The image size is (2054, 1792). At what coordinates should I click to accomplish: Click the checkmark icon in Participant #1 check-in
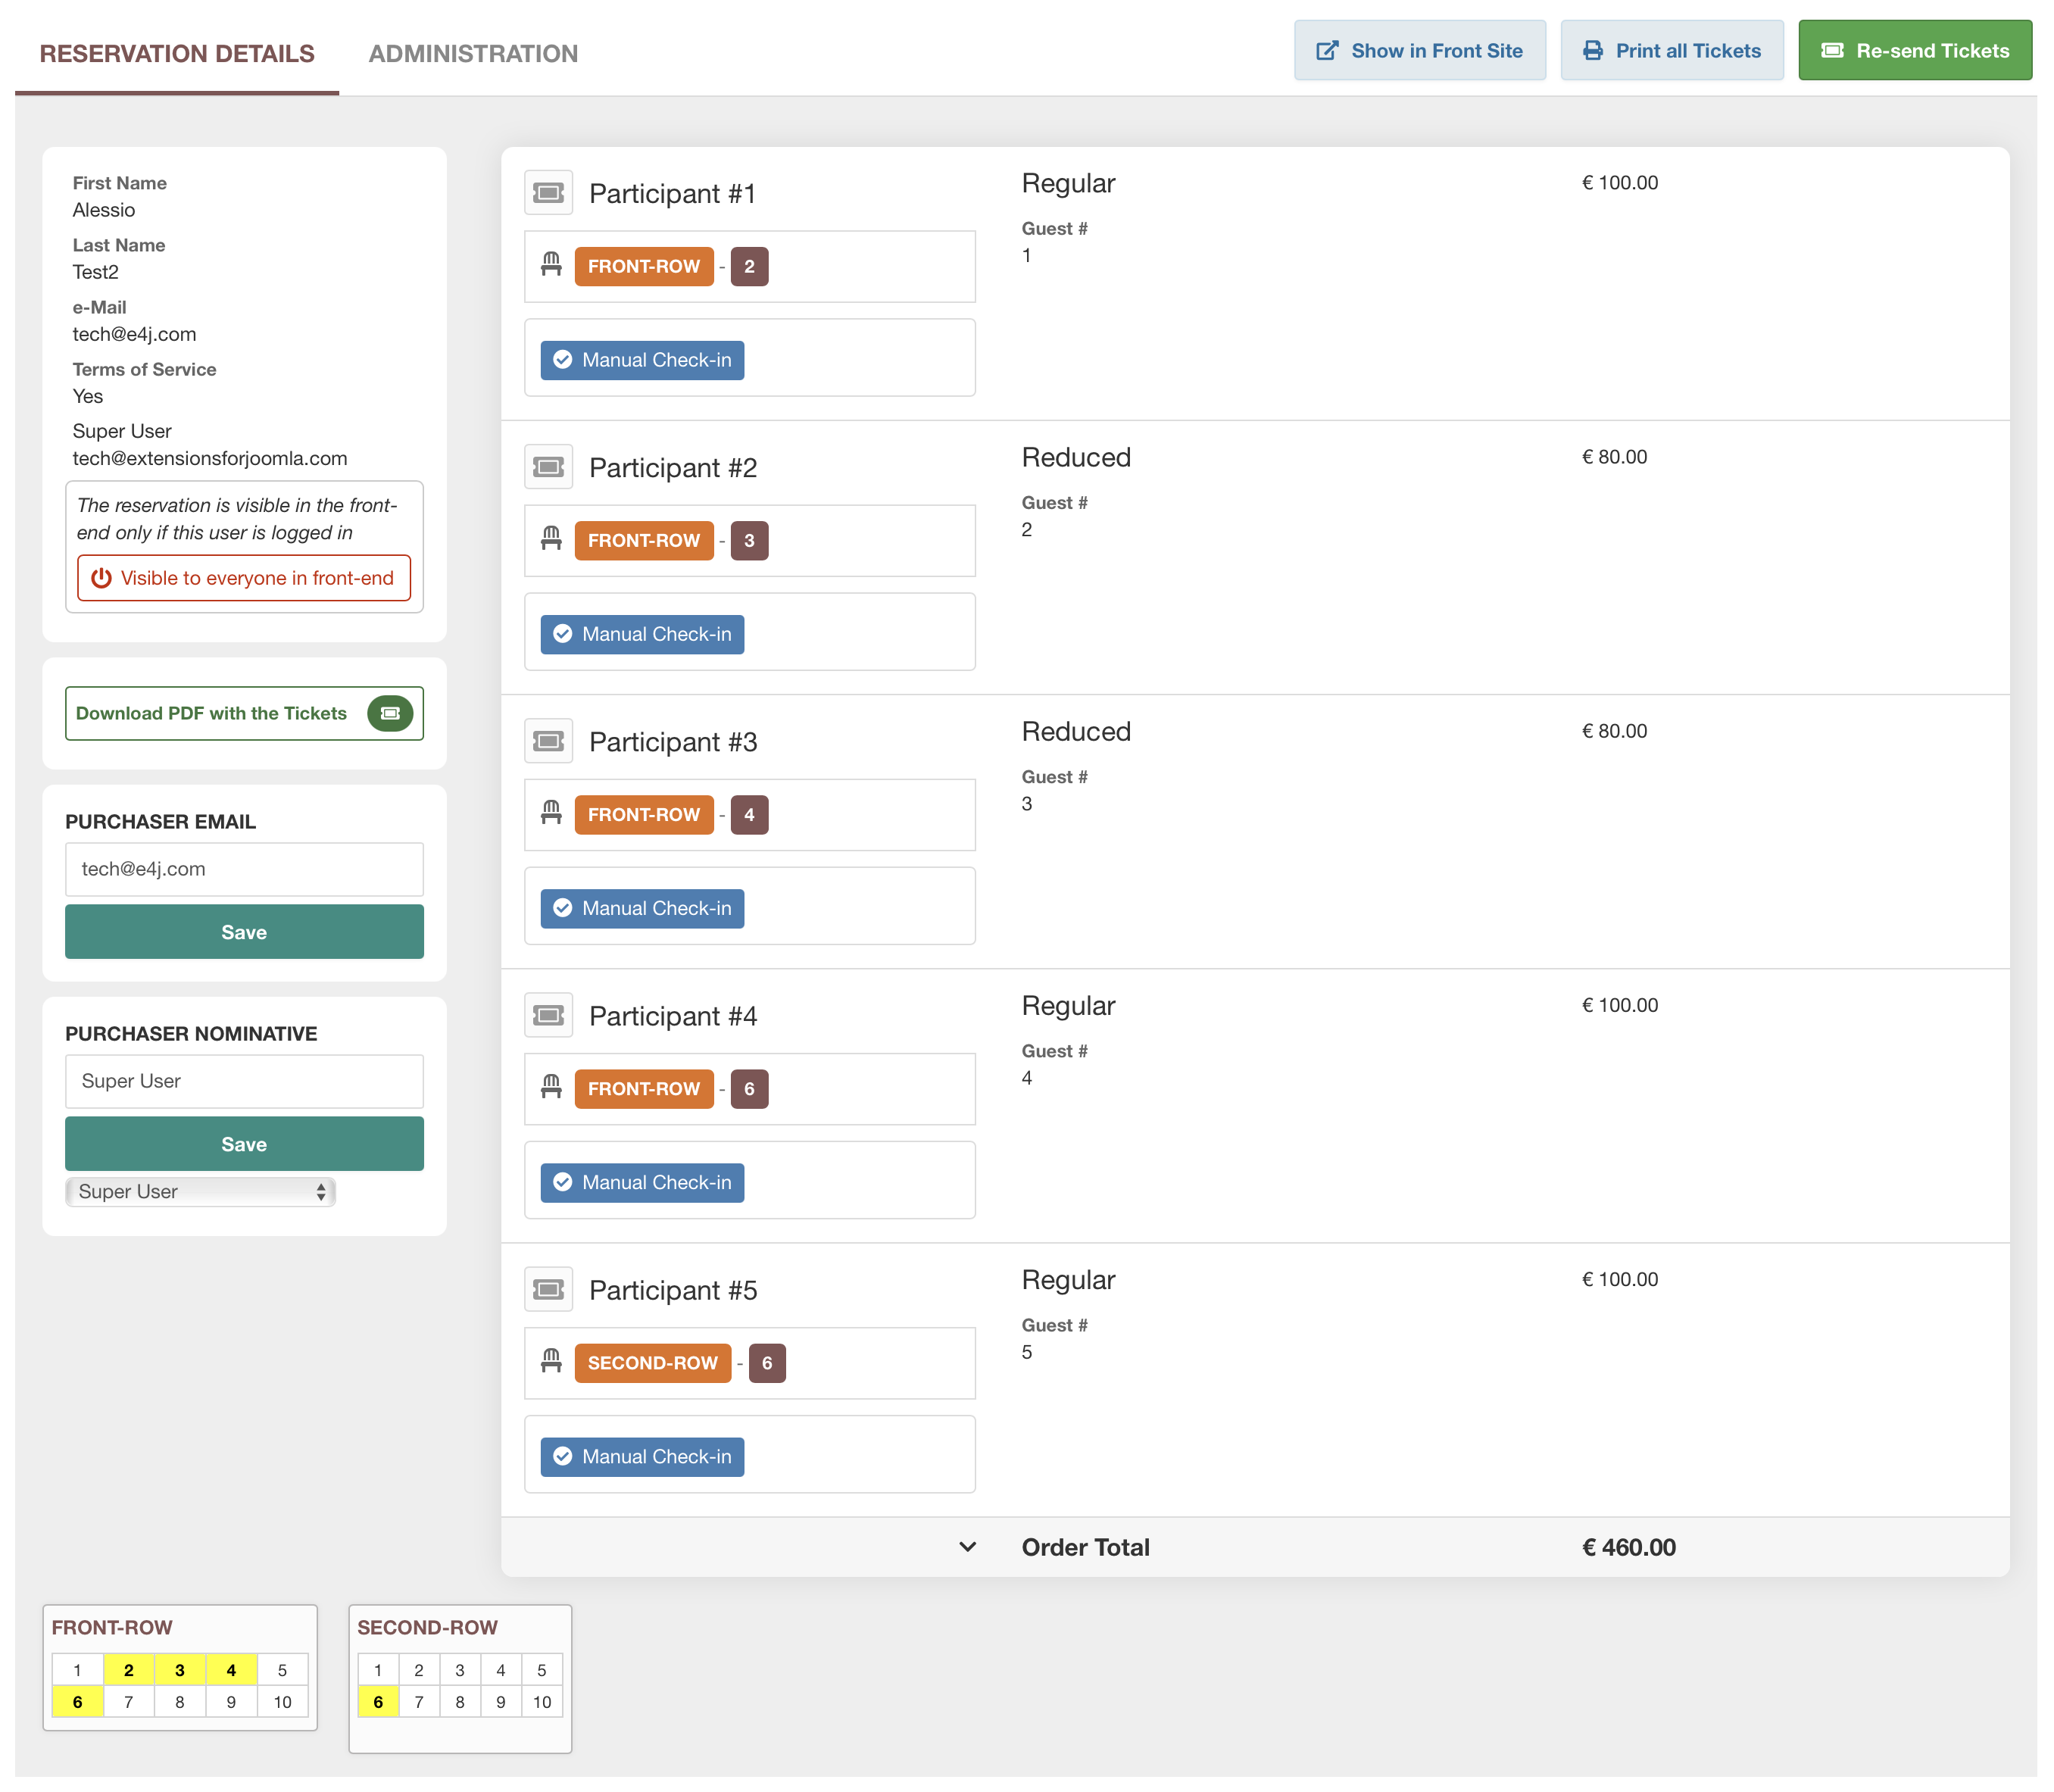(x=563, y=360)
